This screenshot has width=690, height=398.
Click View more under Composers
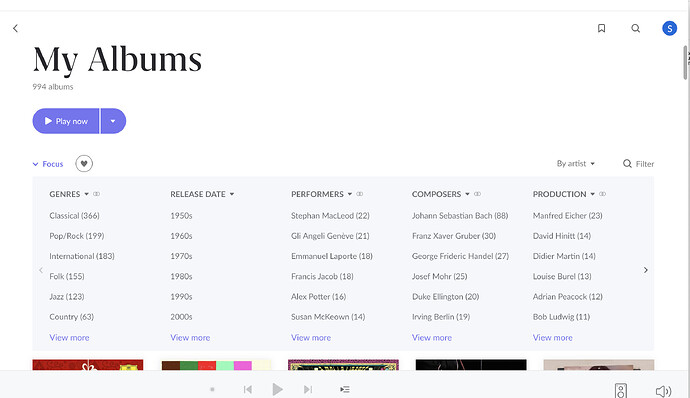pyautogui.click(x=432, y=338)
